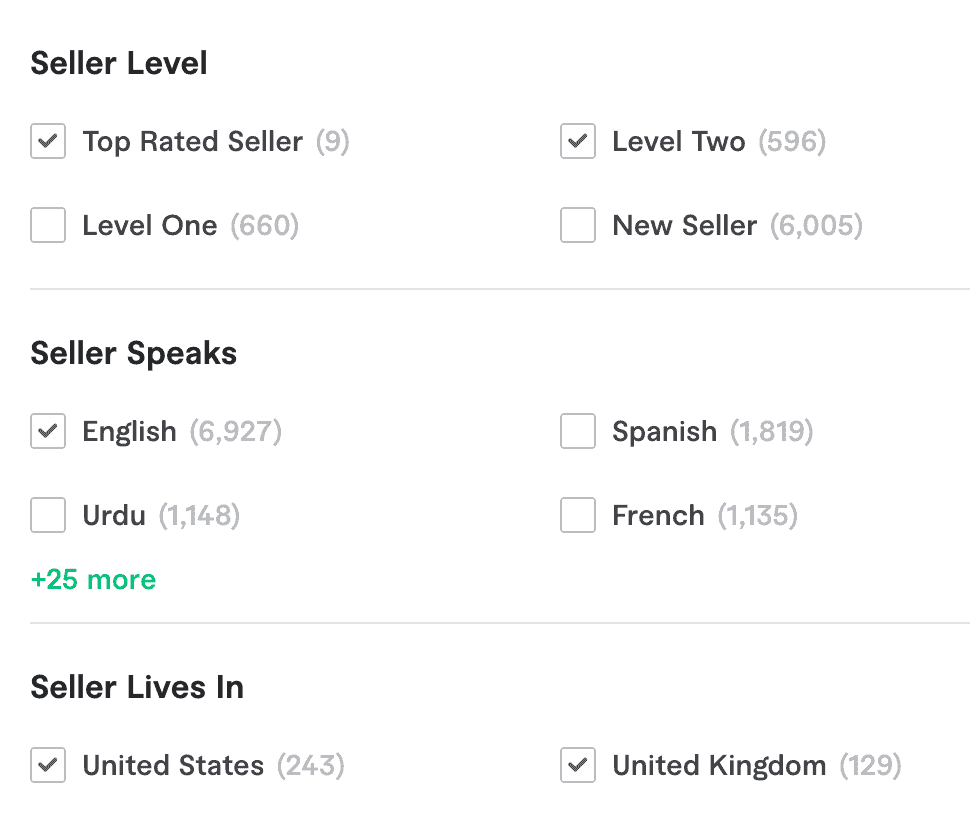The height and width of the screenshot is (814, 970).
Task: Click the United Kingdom label text
Action: (x=719, y=766)
